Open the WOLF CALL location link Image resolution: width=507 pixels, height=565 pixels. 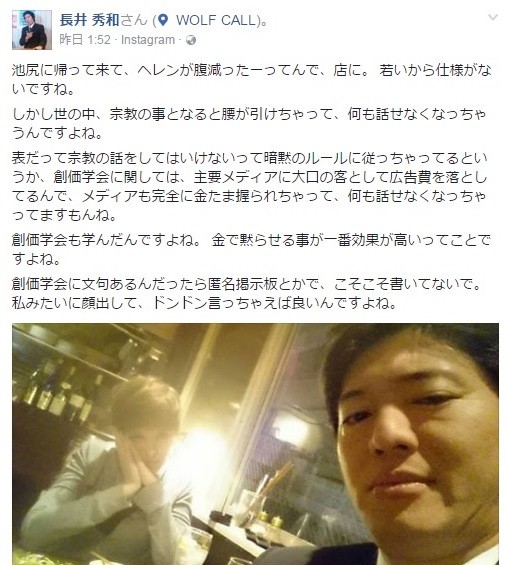[216, 20]
